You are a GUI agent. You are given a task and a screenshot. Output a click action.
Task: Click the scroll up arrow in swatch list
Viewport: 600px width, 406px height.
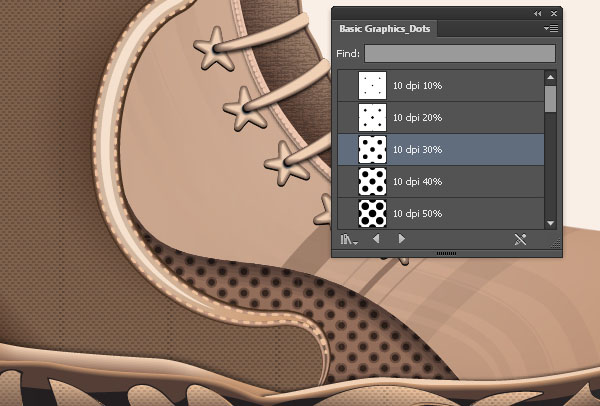[x=550, y=77]
